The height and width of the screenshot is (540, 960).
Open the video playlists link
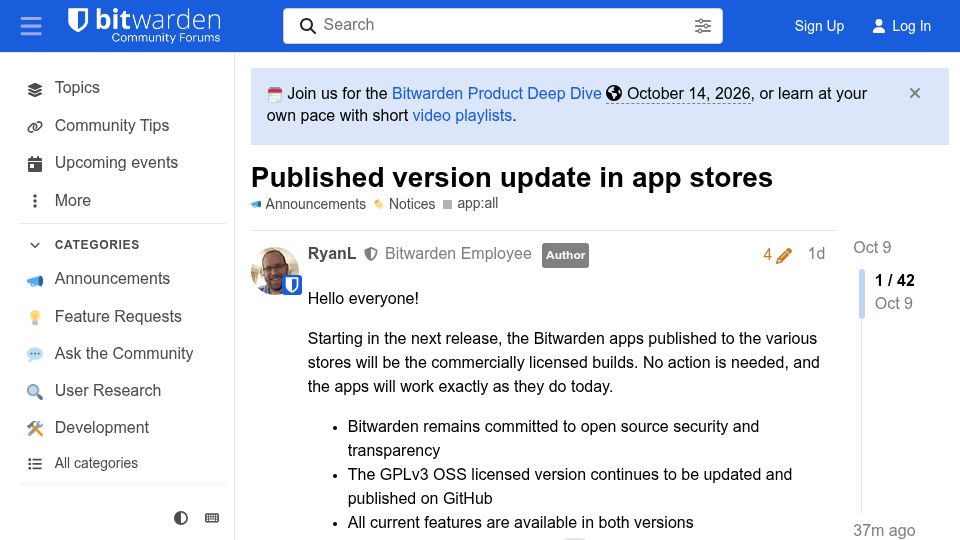[462, 116]
